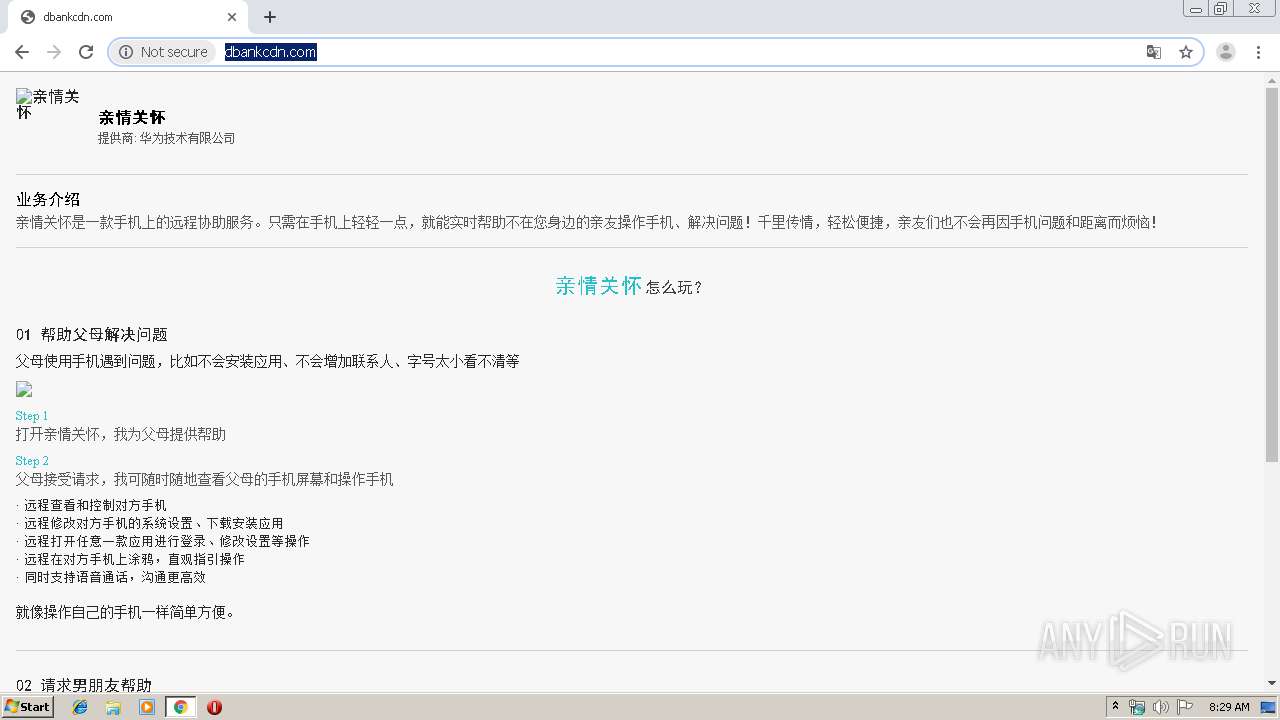1280x720 pixels.
Task: Click the broken image under section 01
Action: coord(24,389)
